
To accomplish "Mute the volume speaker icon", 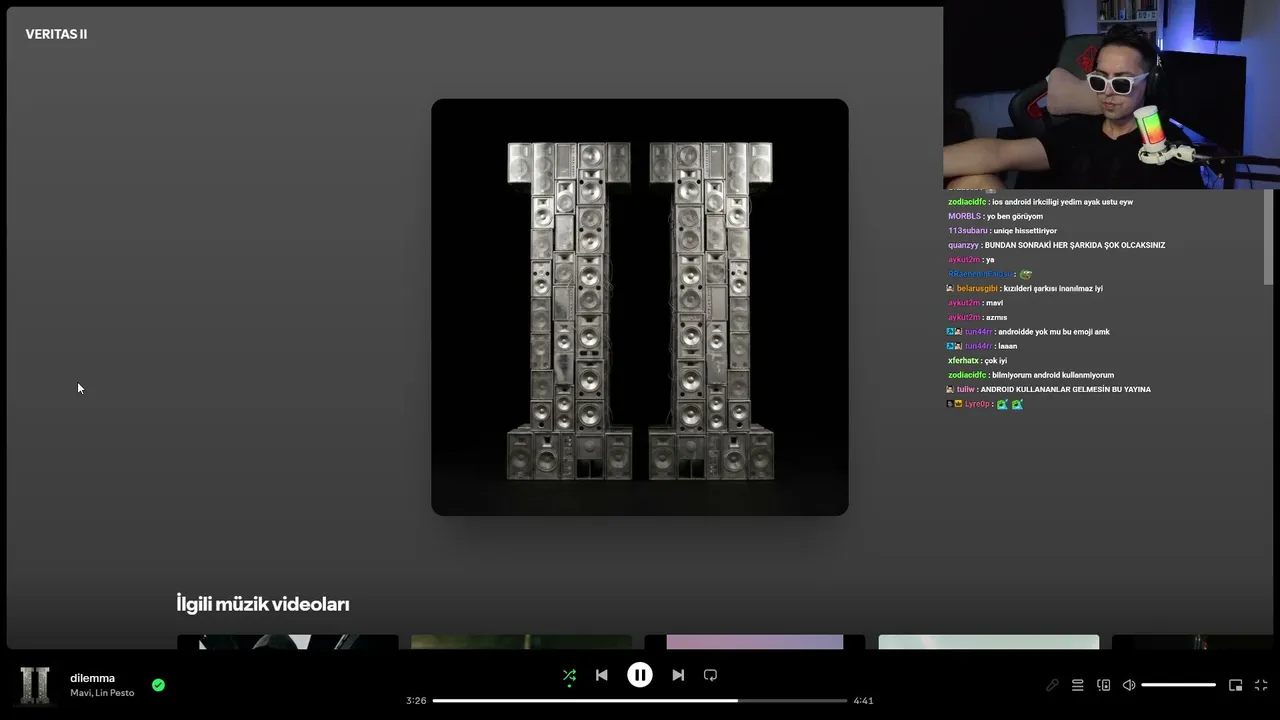I will point(1129,685).
